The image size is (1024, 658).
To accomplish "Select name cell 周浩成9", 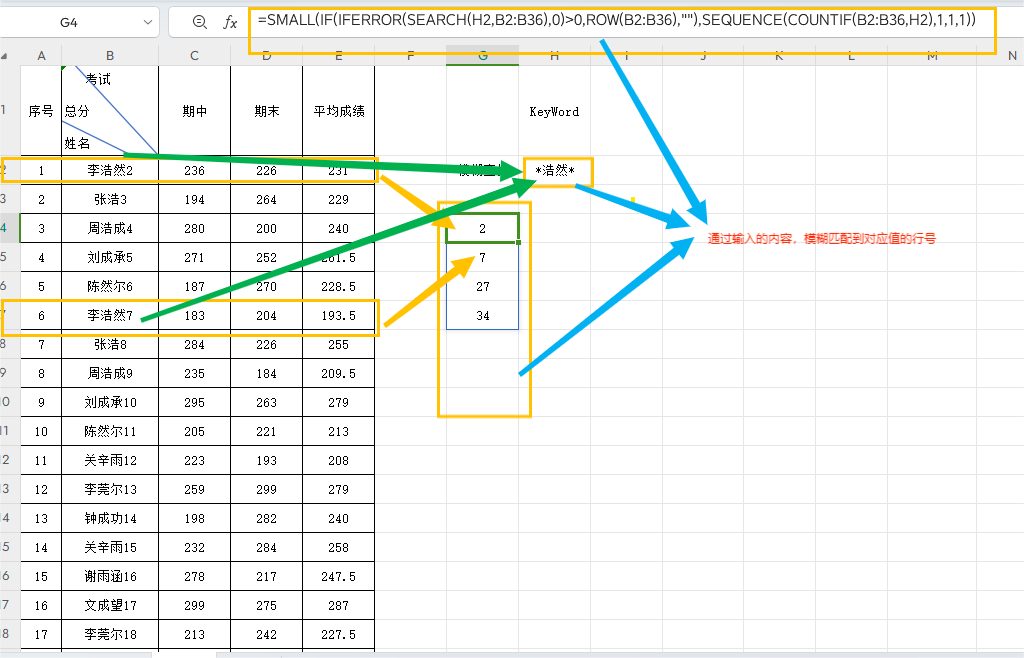I will (110, 373).
